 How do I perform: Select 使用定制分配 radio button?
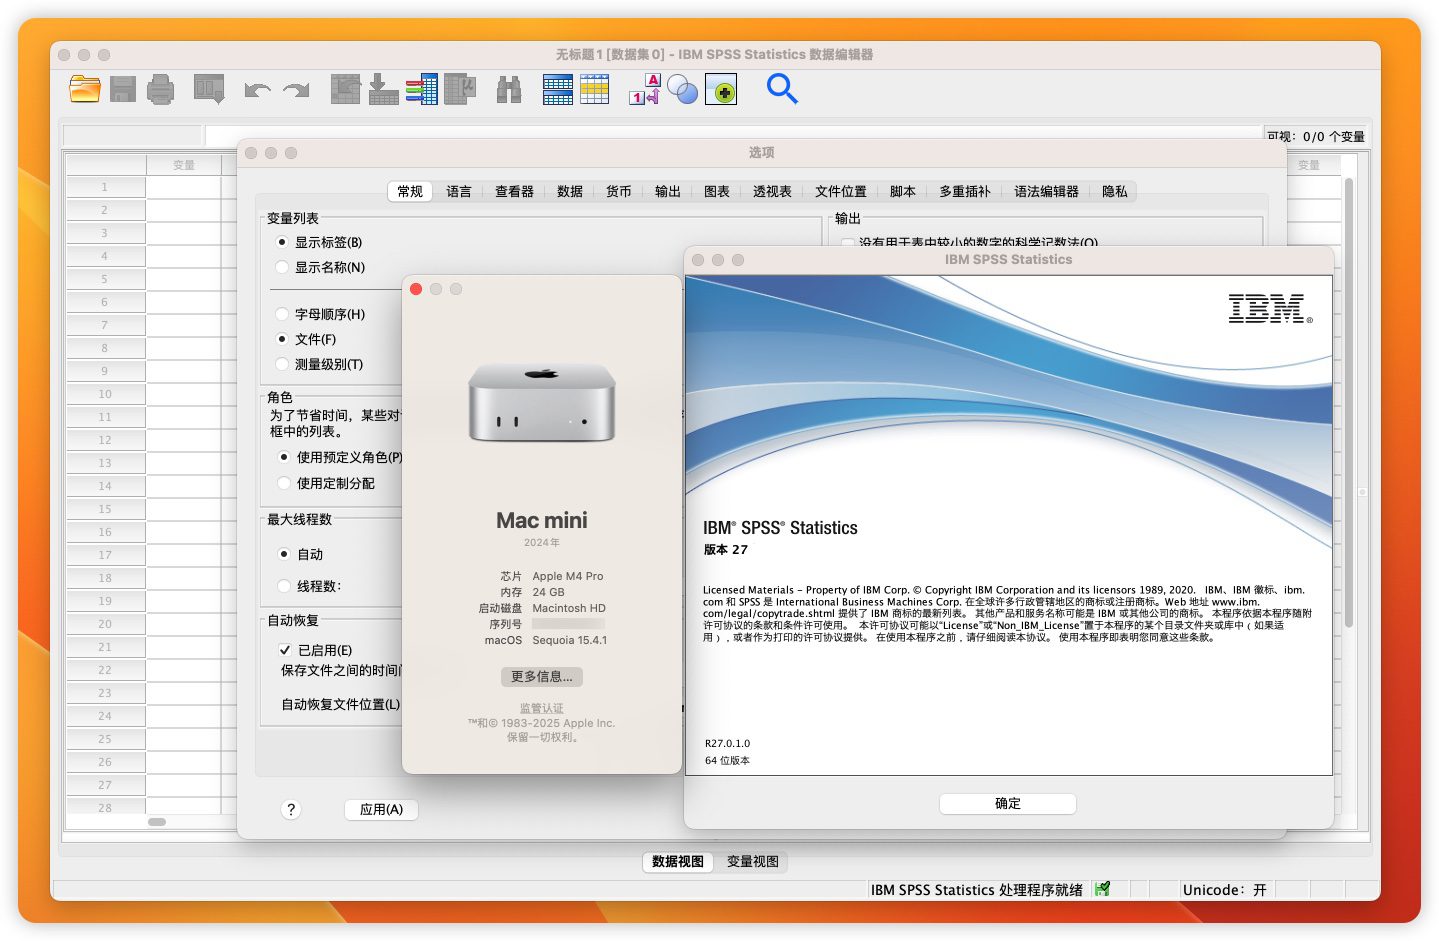pos(284,483)
